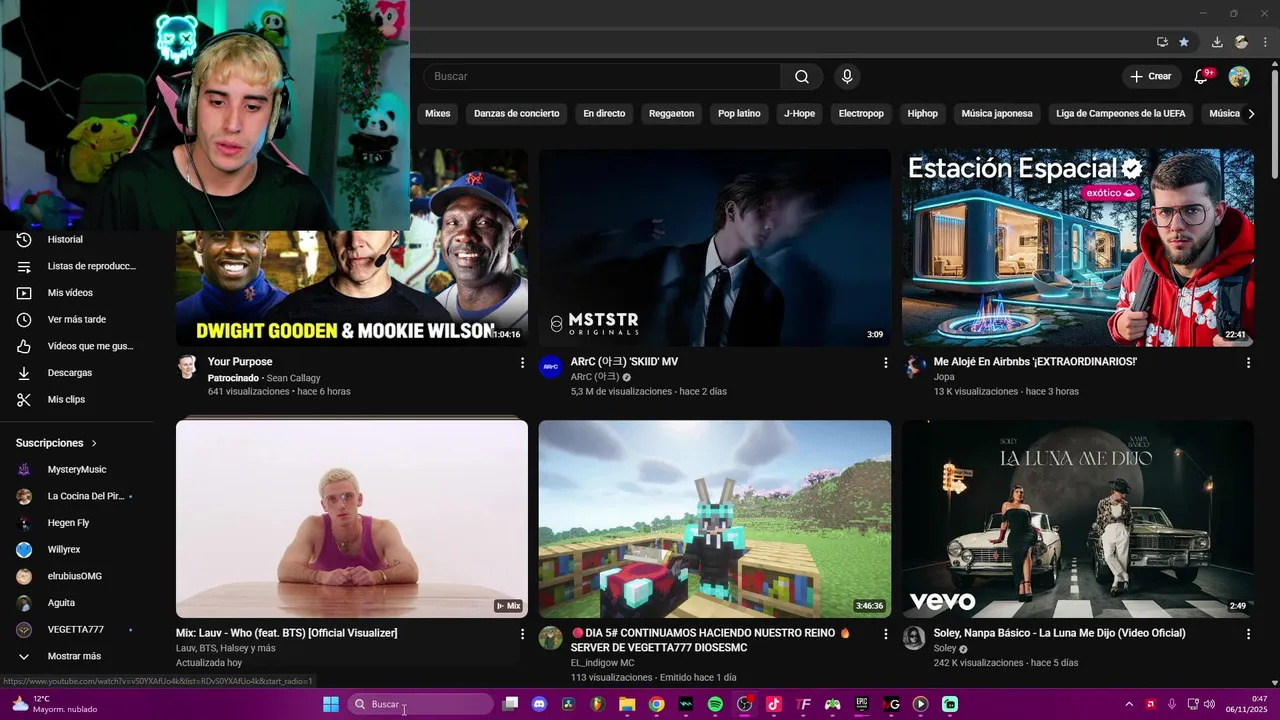Open elrubiusOMG subscription

[x=77, y=577]
